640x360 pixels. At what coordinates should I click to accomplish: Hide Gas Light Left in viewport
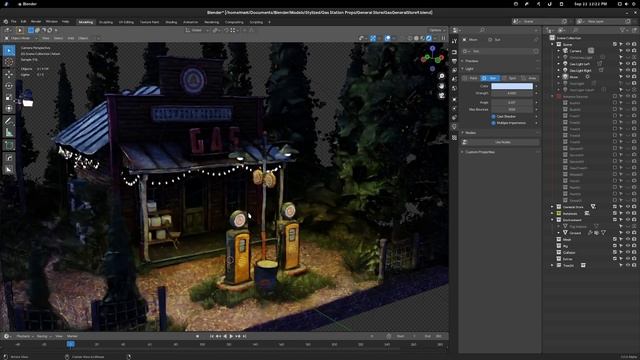coord(628,64)
